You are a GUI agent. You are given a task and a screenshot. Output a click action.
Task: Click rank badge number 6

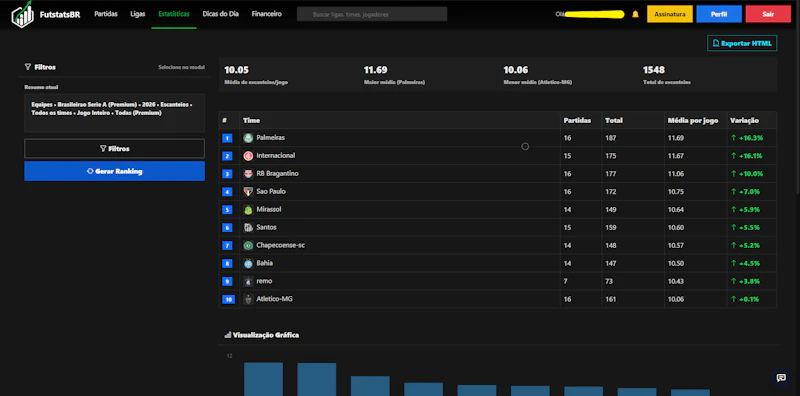pos(227,228)
